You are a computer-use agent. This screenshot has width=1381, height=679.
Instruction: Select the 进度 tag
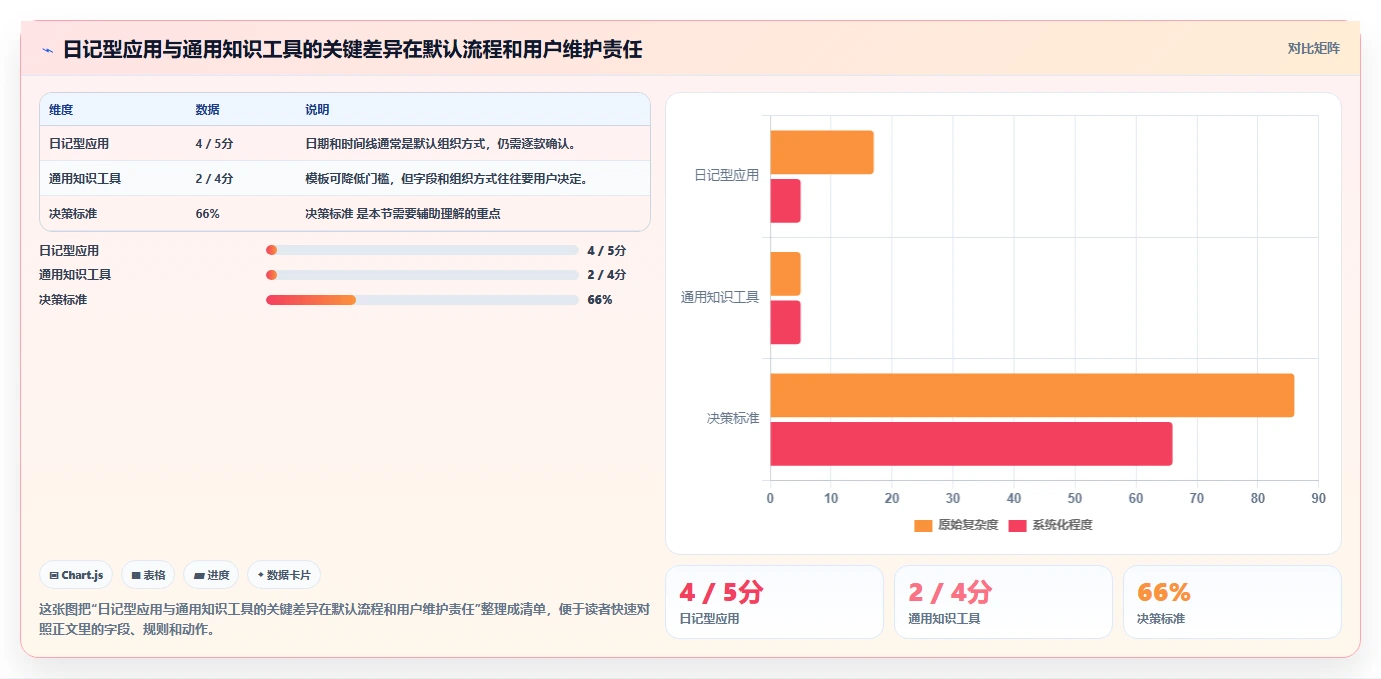(x=211, y=575)
